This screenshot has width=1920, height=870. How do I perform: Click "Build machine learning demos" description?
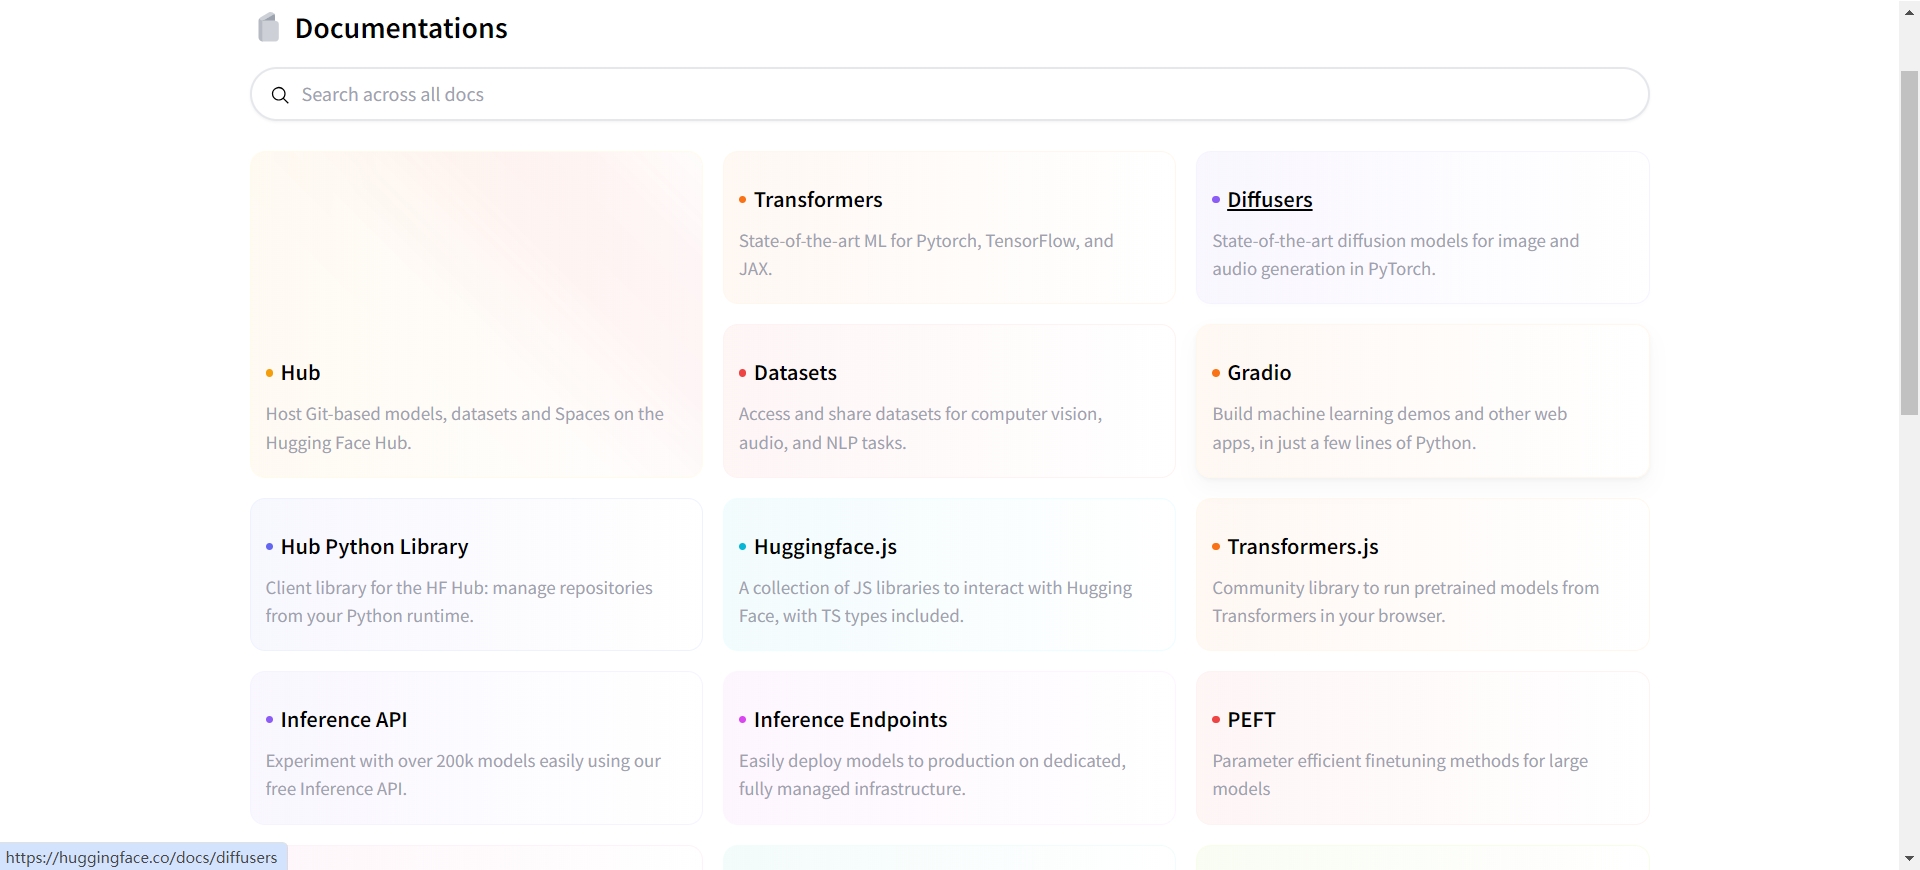1390,428
